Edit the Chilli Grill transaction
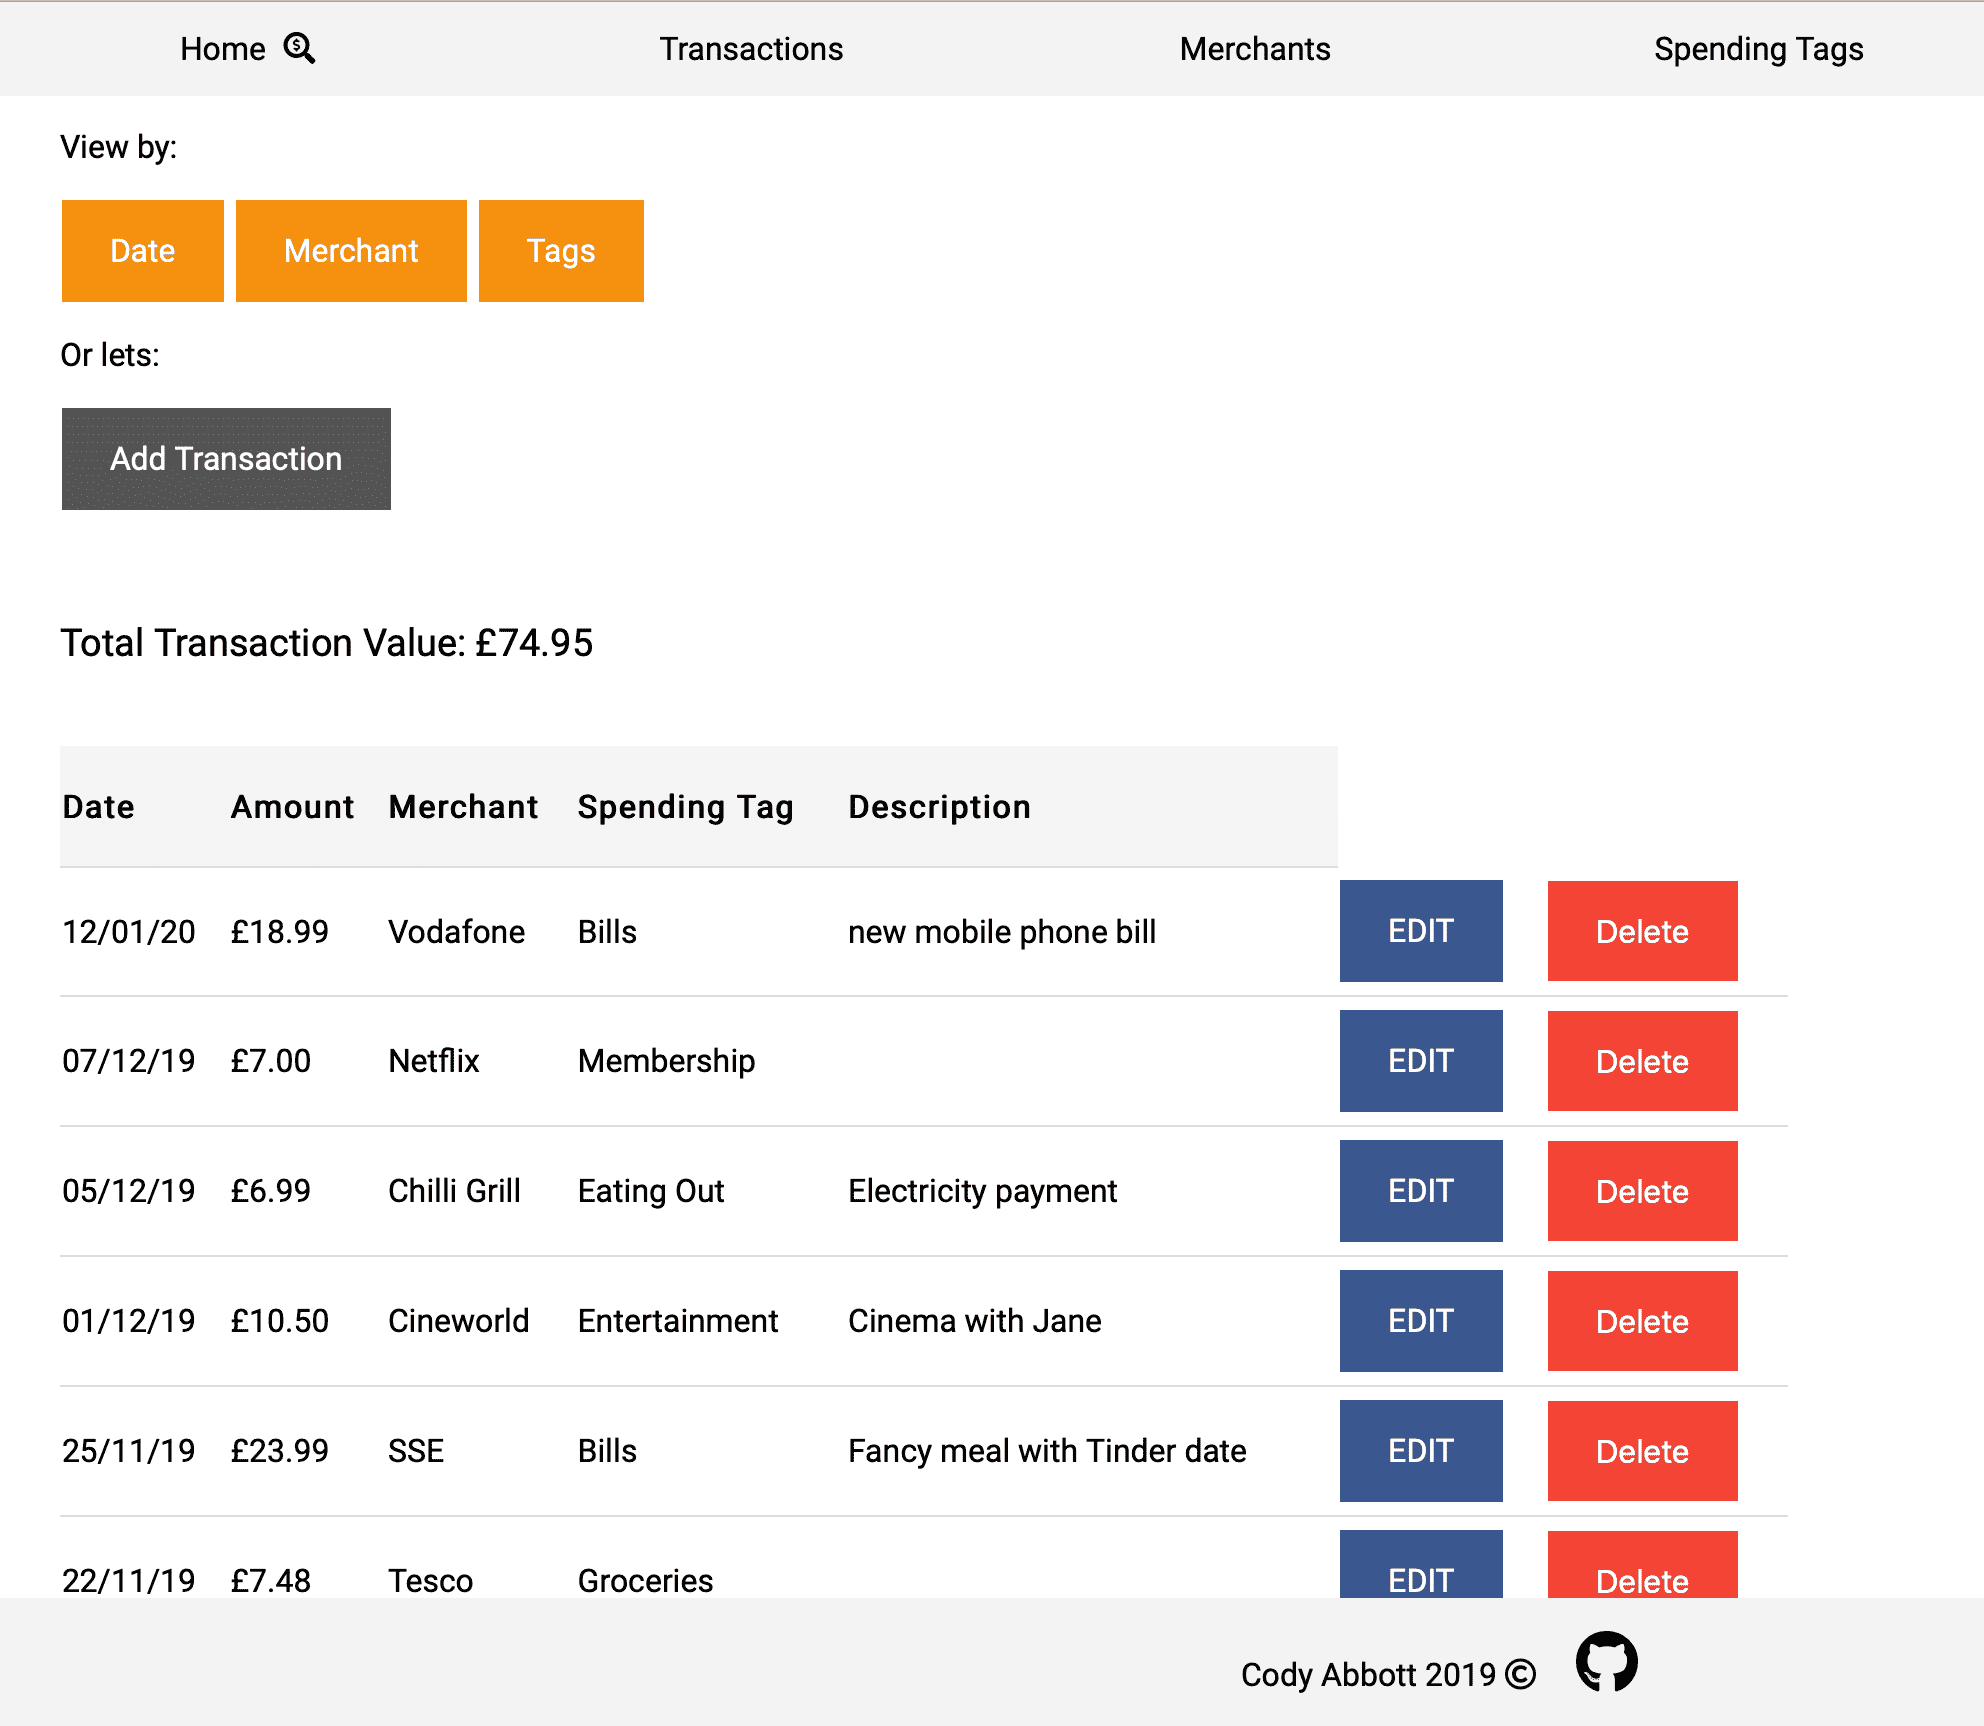1984x1726 pixels. click(1420, 1191)
